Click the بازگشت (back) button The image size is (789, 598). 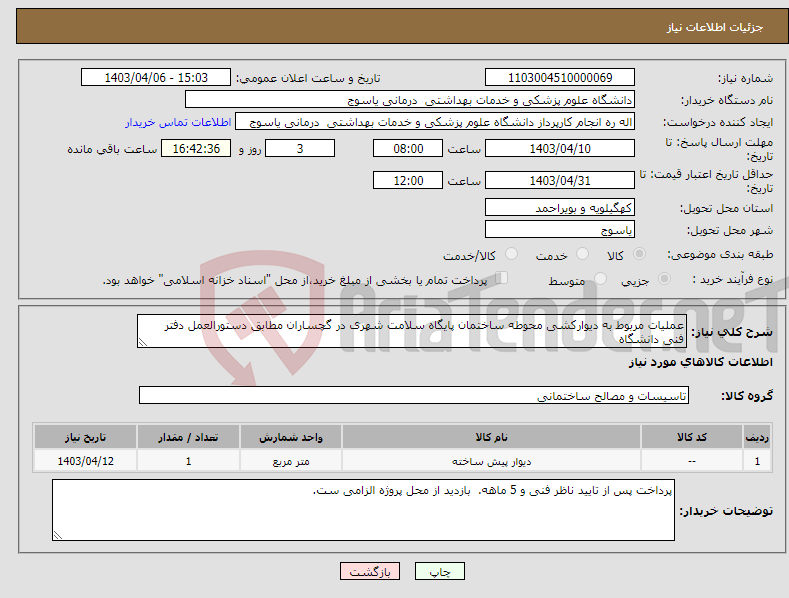(x=370, y=571)
